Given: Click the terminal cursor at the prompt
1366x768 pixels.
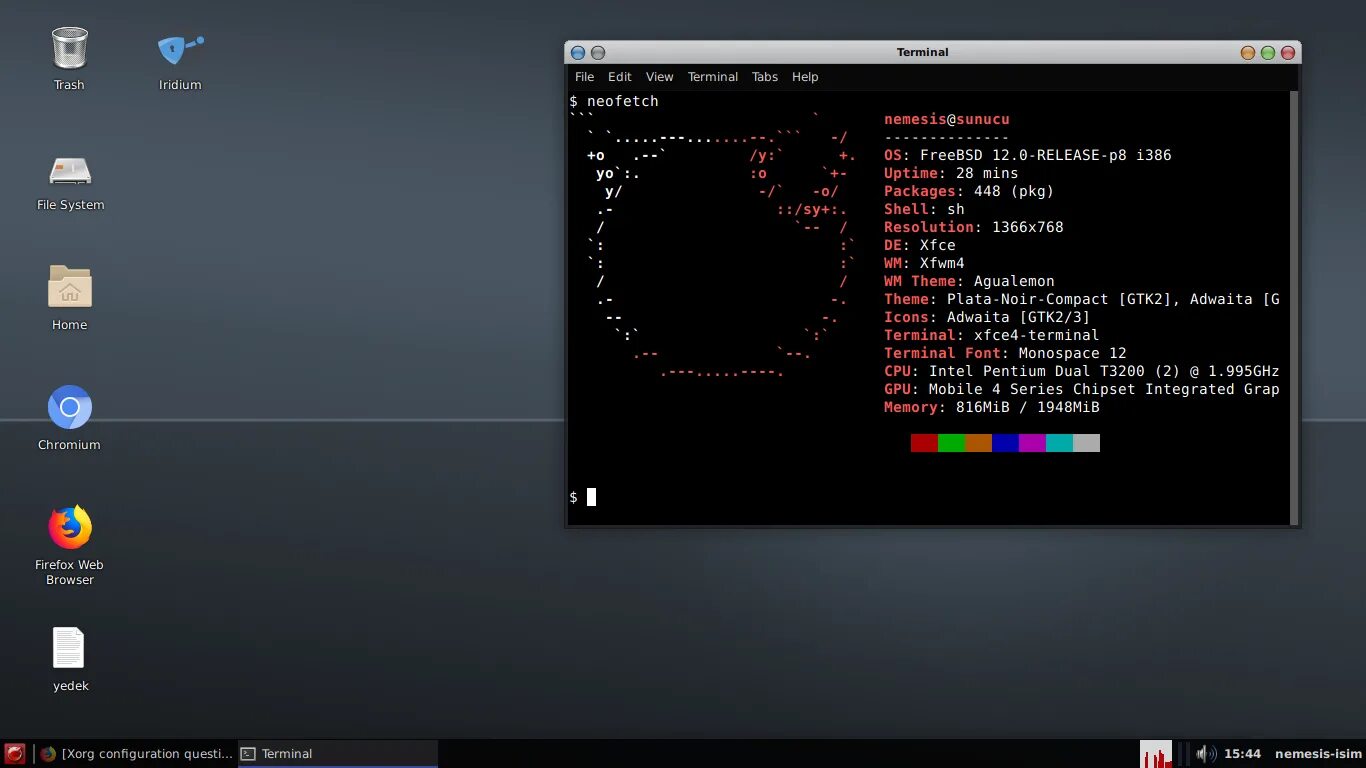Looking at the screenshot, I should [591, 497].
